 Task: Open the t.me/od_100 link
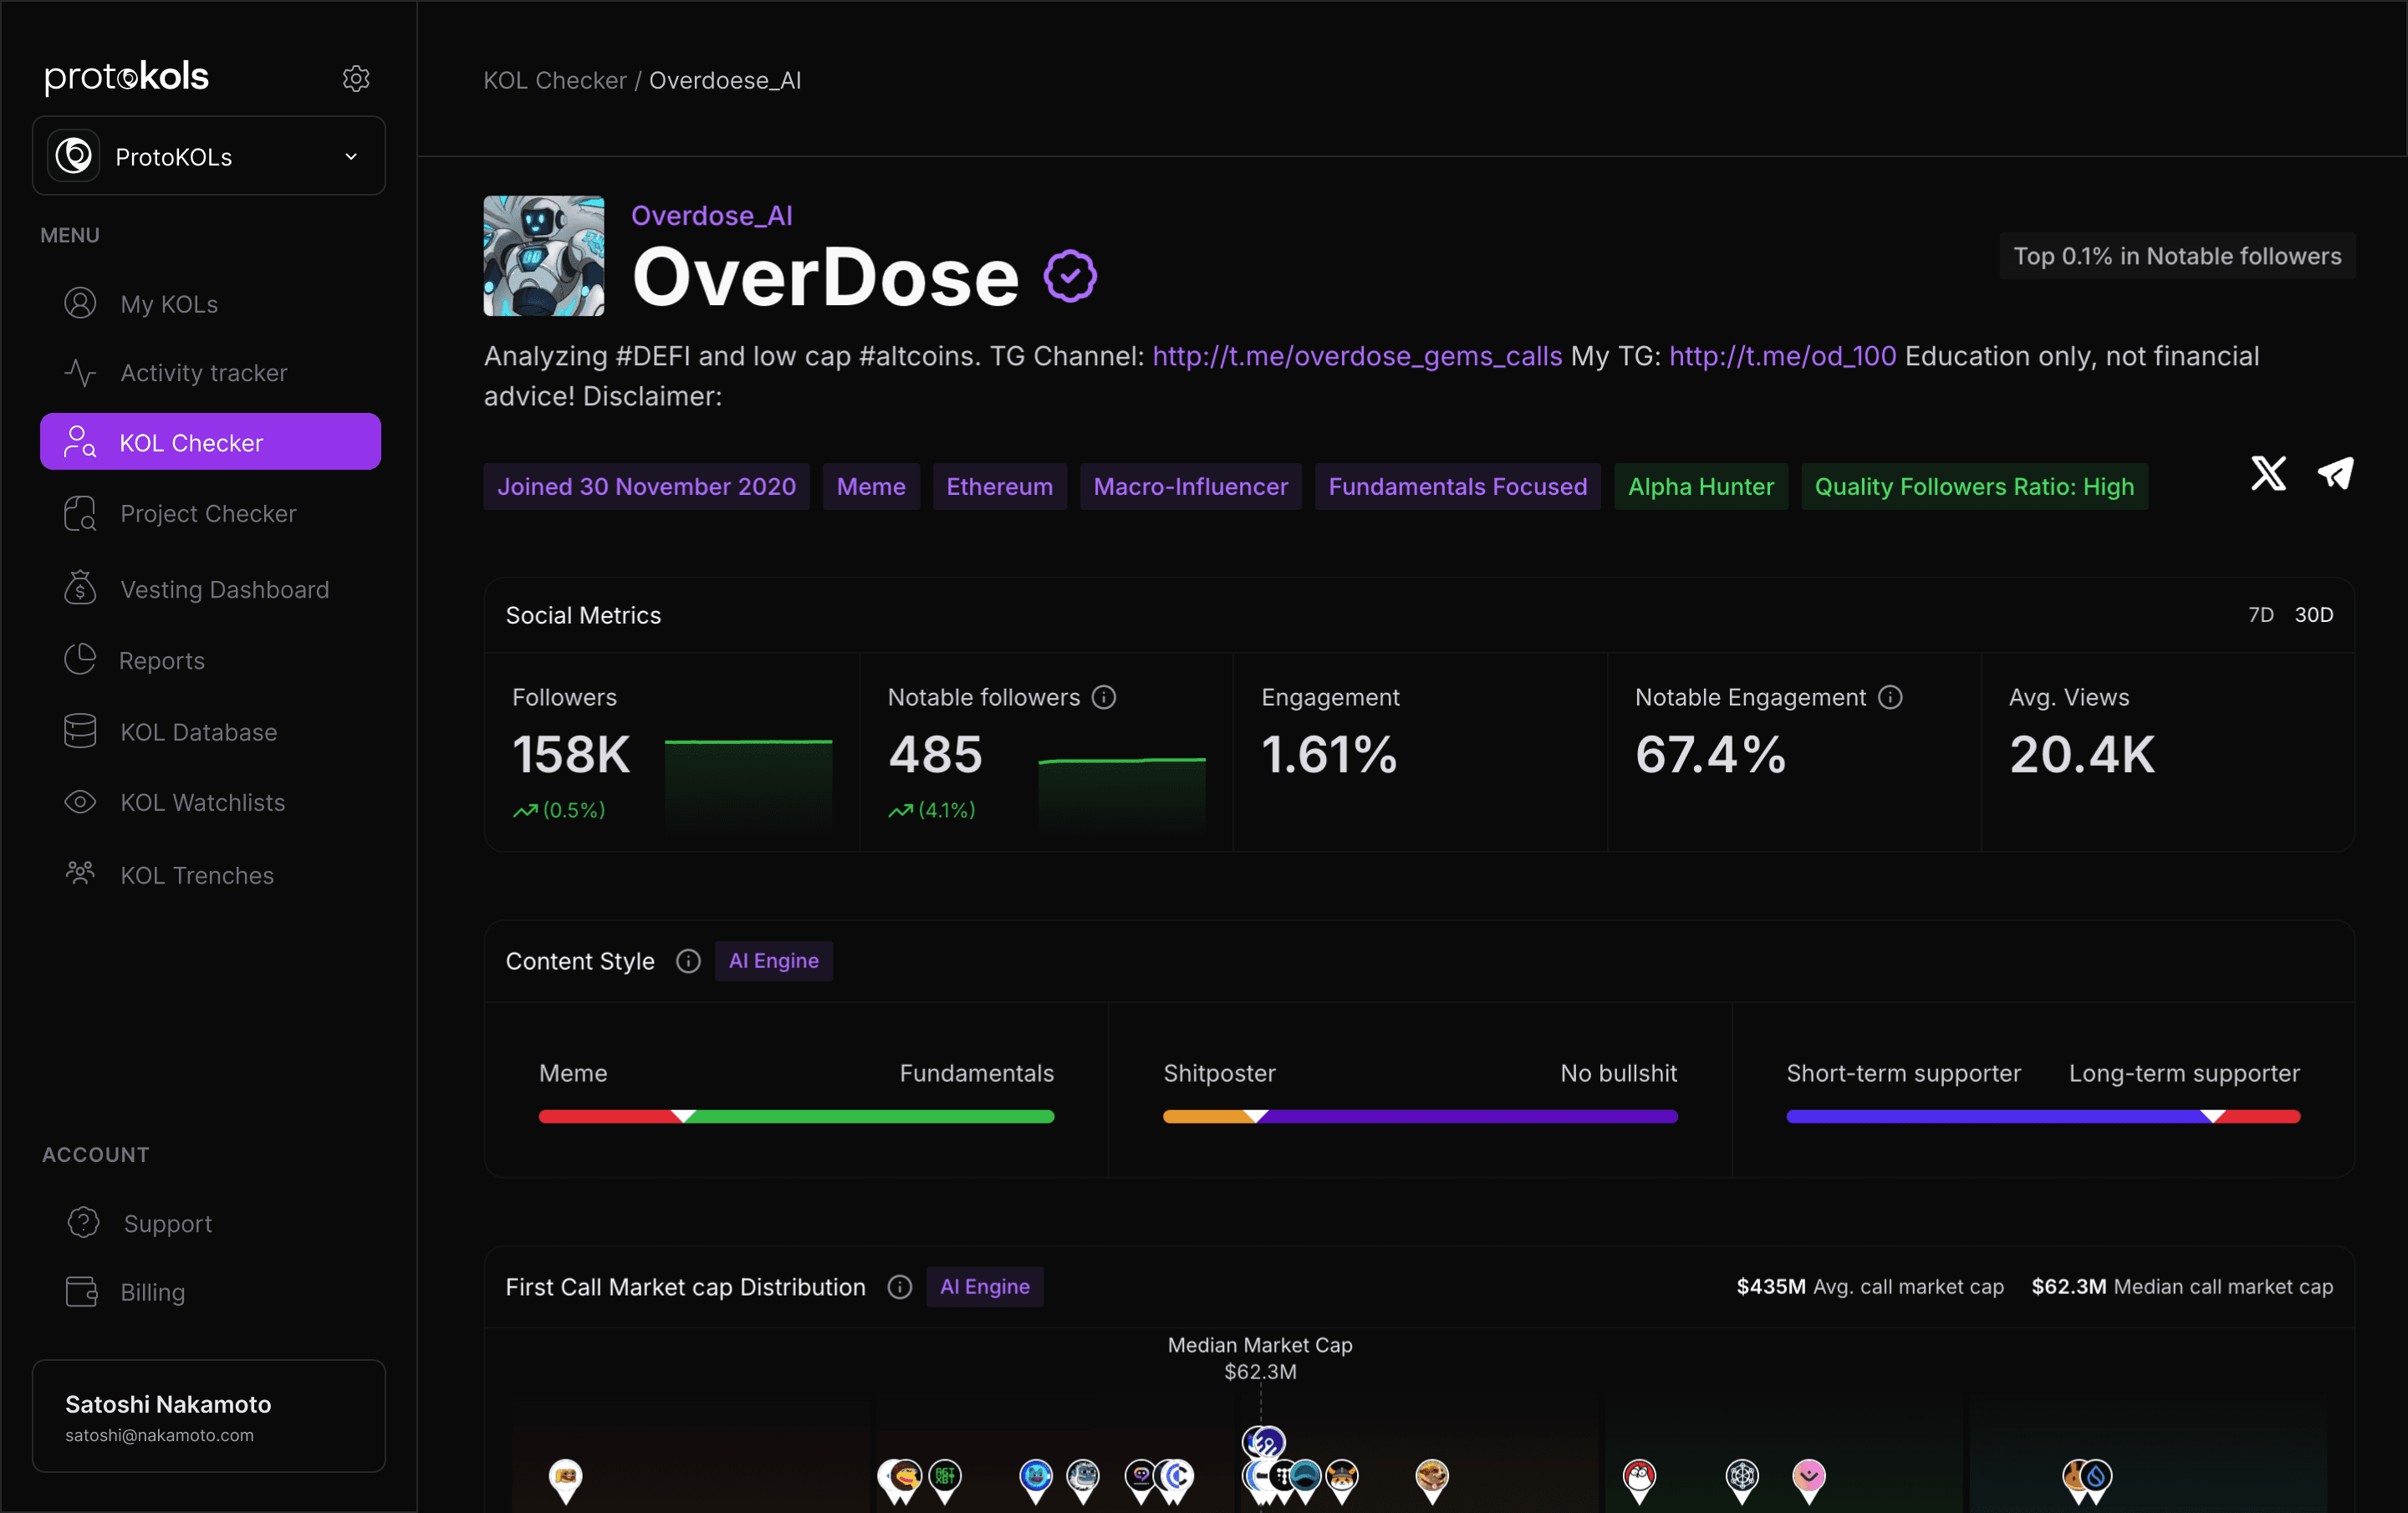tap(1782, 356)
